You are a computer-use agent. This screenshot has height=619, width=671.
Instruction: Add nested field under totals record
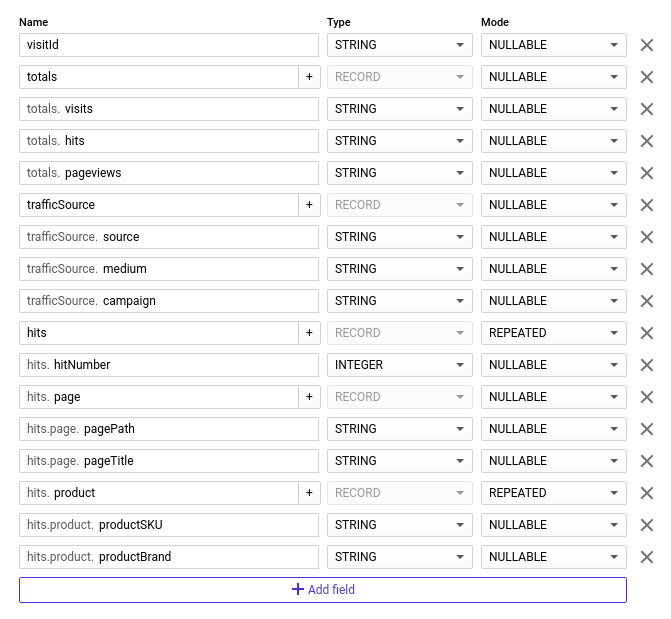308,77
